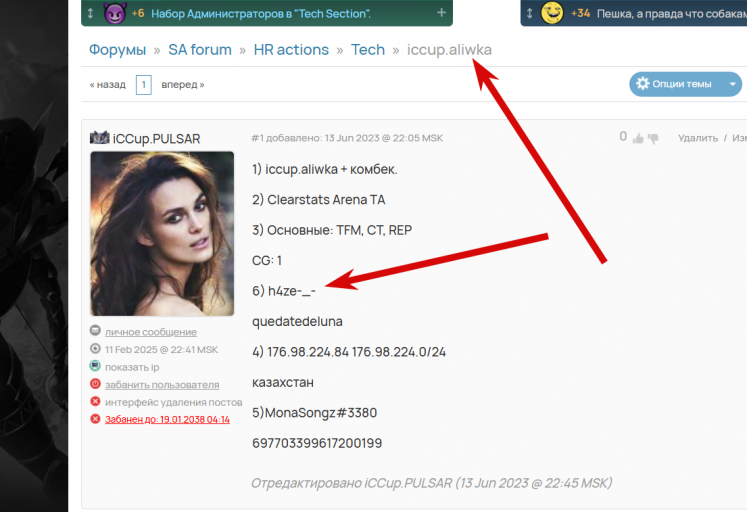Open the Пешка, а правда topic
The width and height of the screenshot is (747, 512).
tap(671, 14)
